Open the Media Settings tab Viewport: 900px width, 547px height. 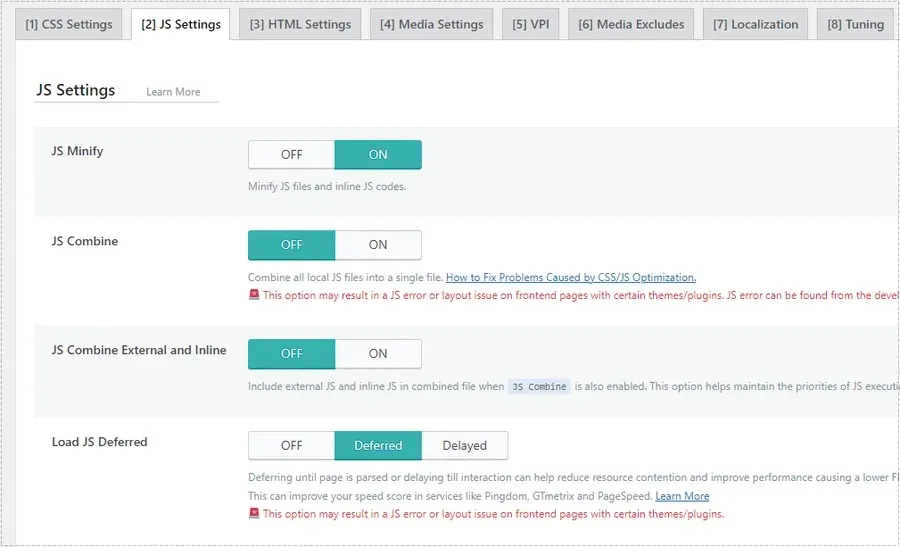click(432, 24)
